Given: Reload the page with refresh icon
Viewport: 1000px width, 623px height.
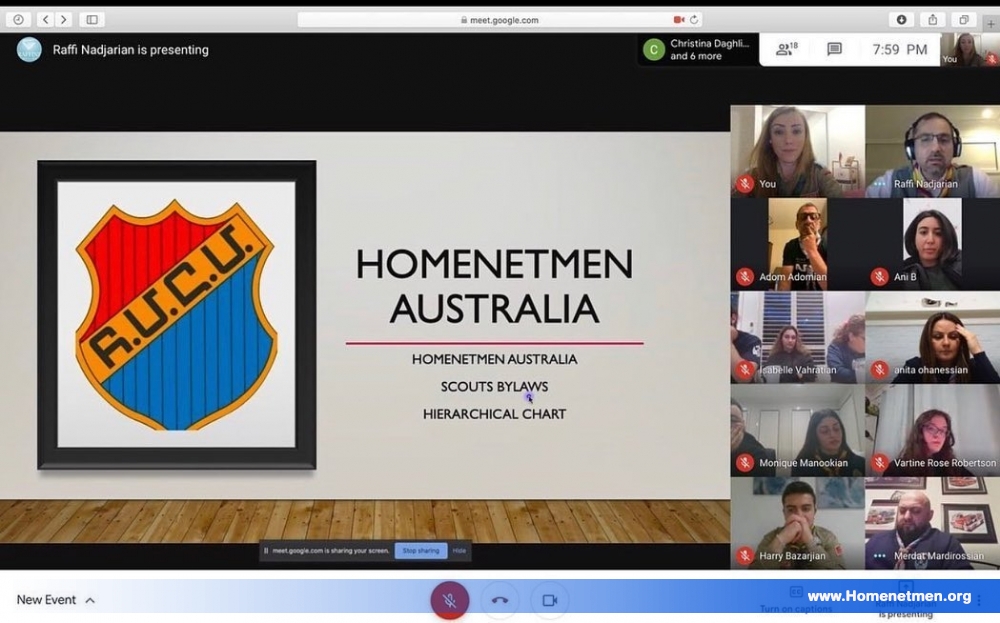Looking at the screenshot, I should pos(694,20).
